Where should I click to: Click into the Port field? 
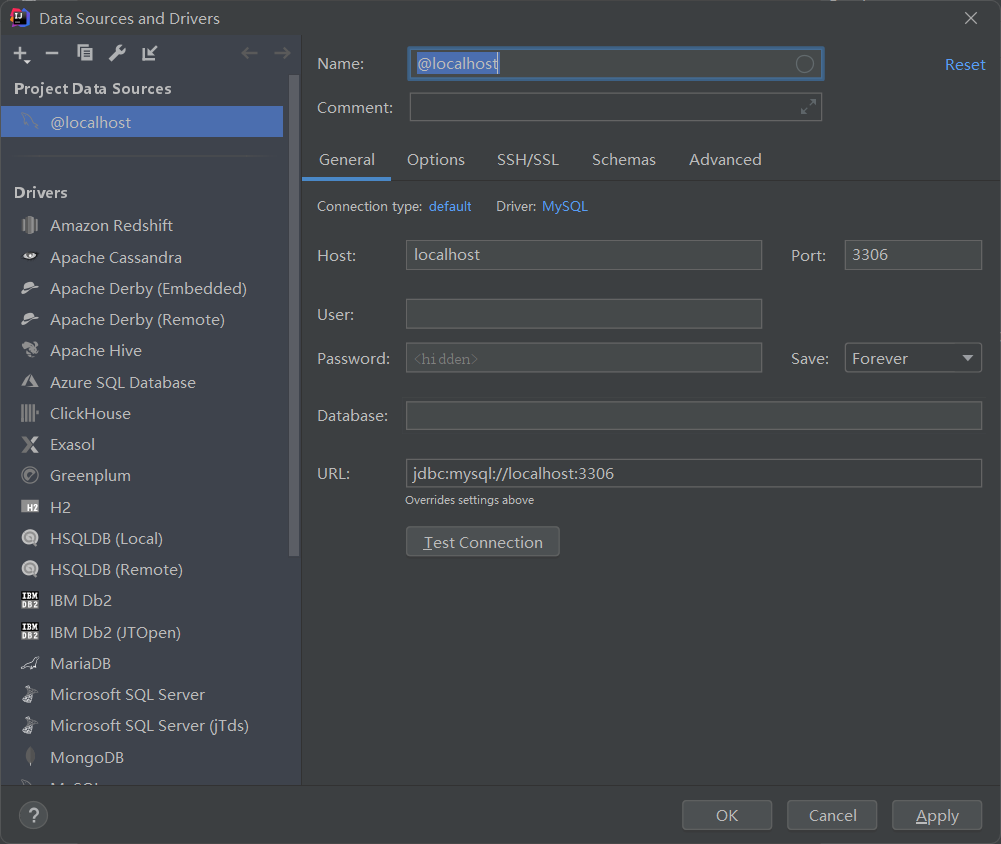point(913,255)
